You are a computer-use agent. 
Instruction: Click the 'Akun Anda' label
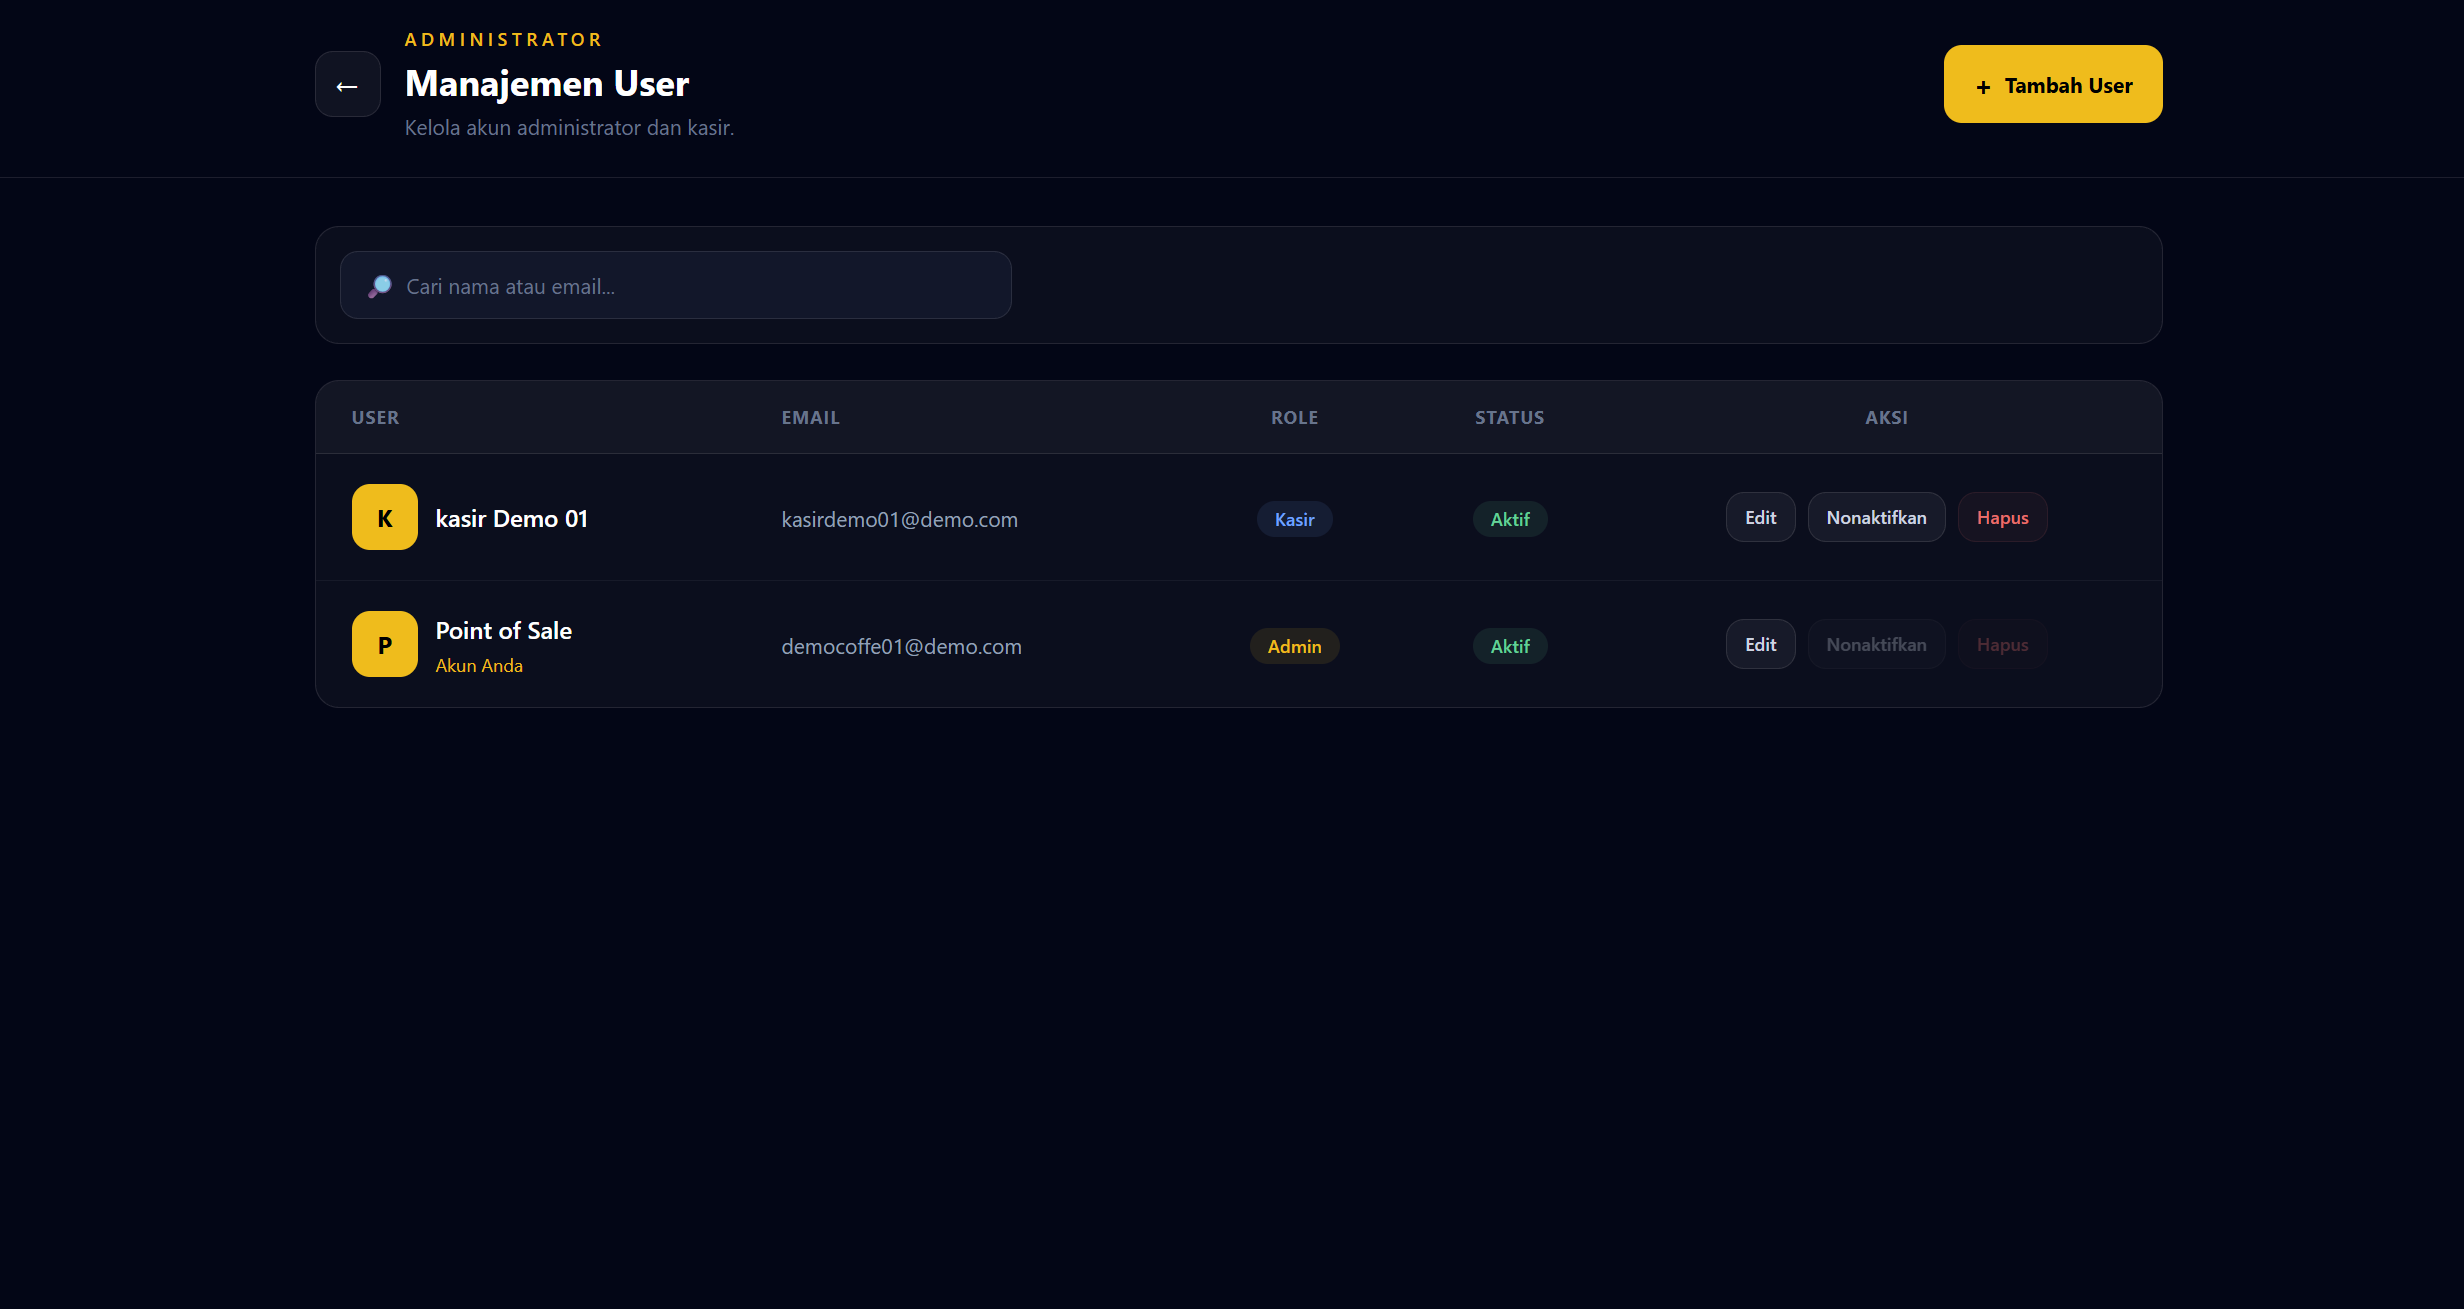pyautogui.click(x=479, y=665)
